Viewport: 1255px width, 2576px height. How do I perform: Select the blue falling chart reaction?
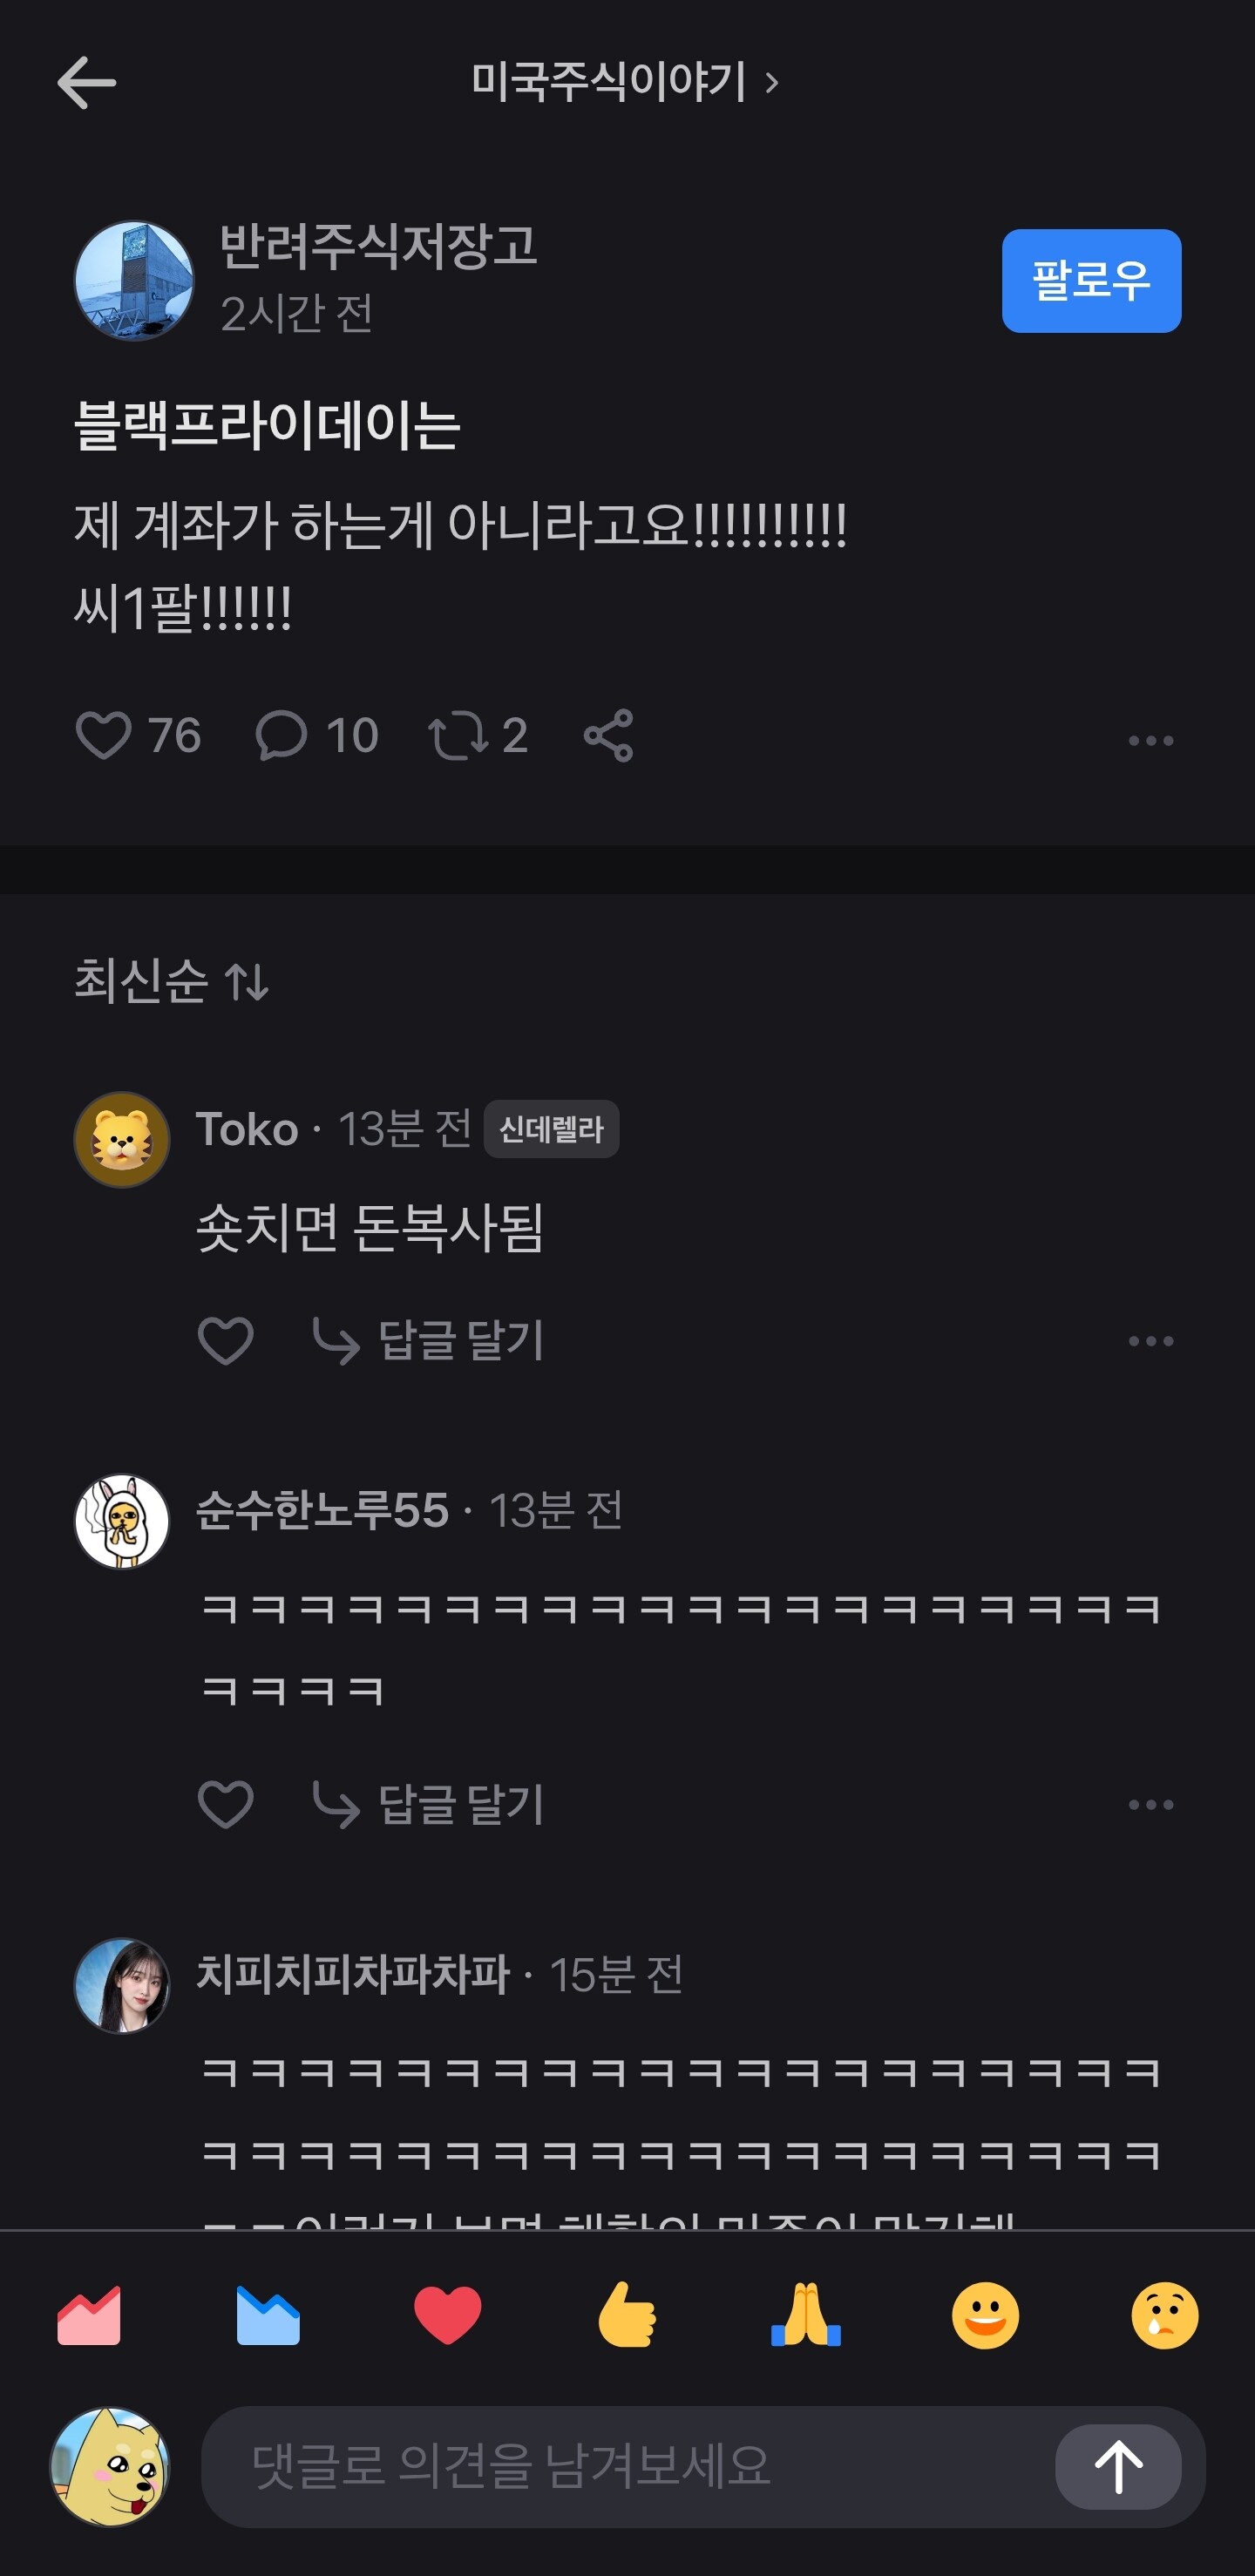pos(268,2316)
